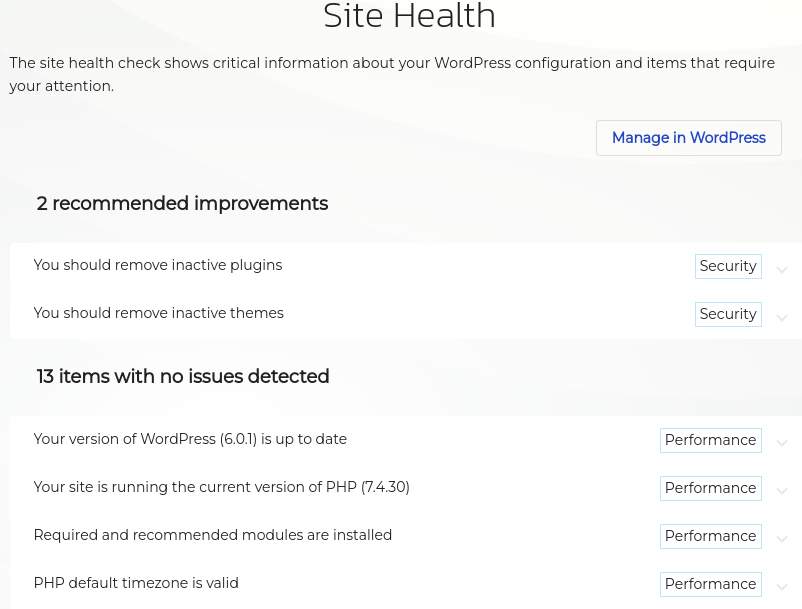Screen dimensions: 802x609
Task: Expand the PHP default timezone chevron
Action: coord(782,587)
